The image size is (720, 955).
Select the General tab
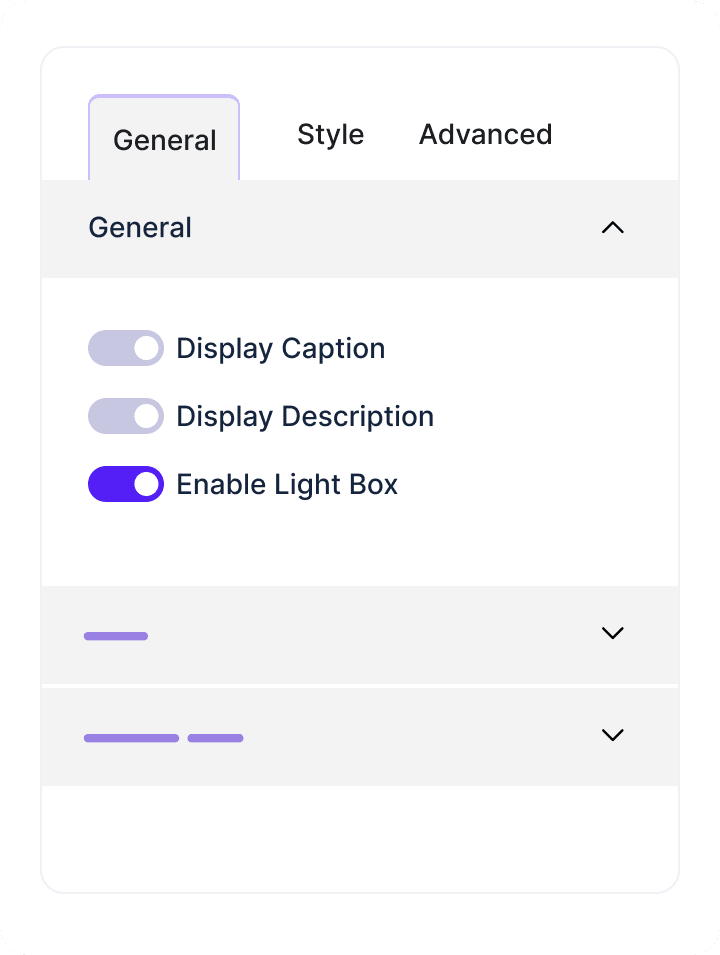[x=164, y=140]
